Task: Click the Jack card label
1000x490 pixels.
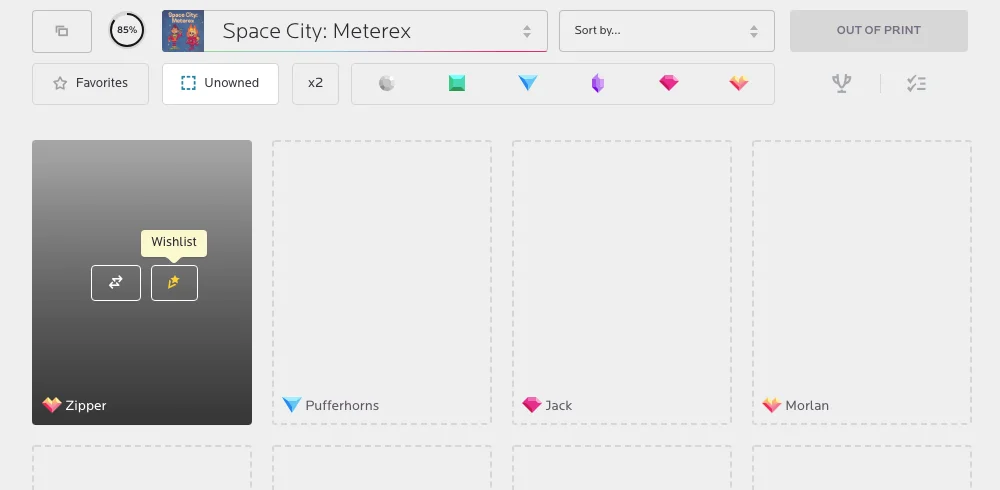Action: point(559,406)
